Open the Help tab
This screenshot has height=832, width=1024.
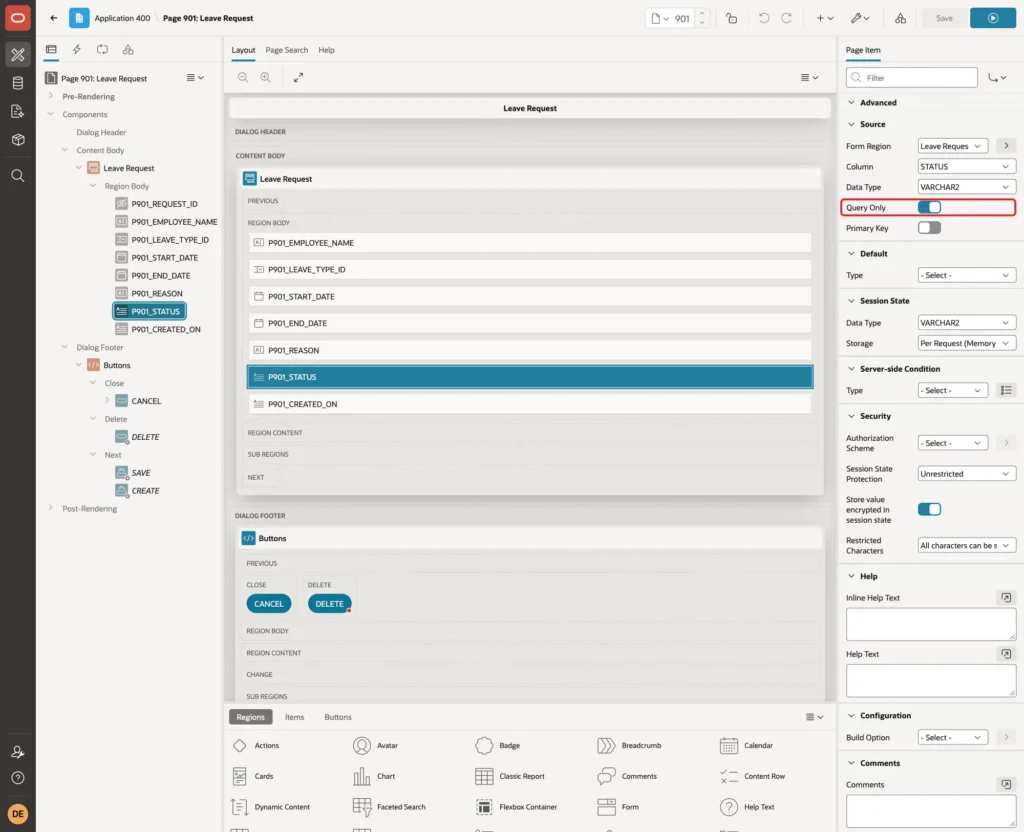click(x=326, y=50)
